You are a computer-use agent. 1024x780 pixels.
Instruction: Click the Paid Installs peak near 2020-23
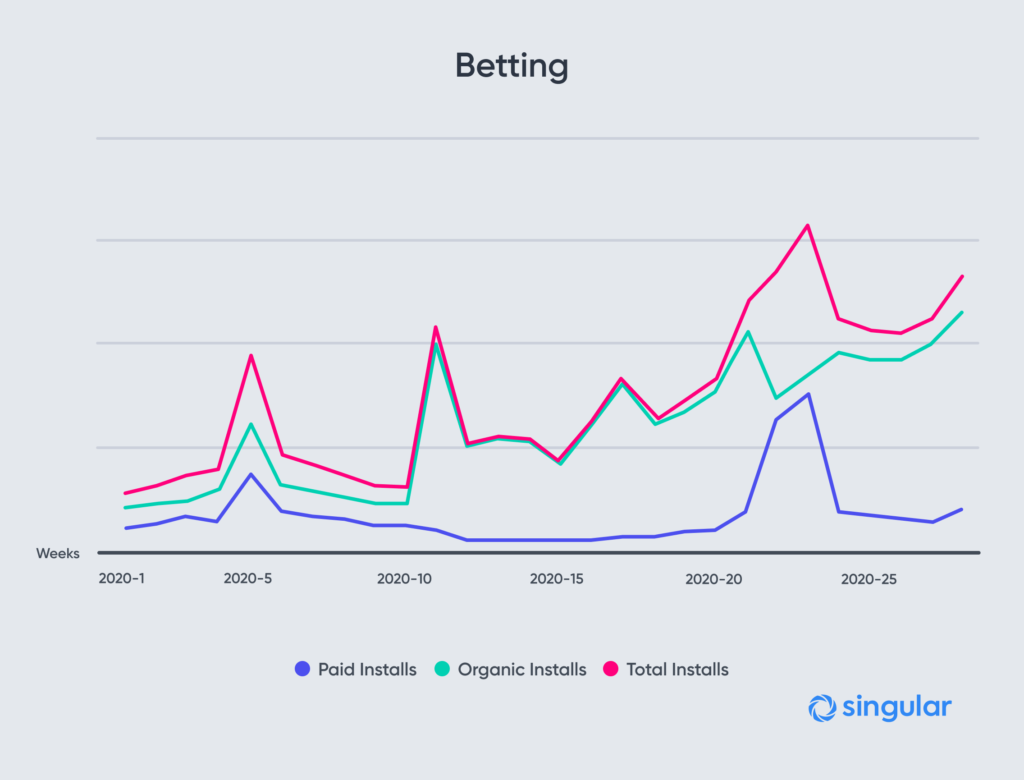tap(808, 394)
